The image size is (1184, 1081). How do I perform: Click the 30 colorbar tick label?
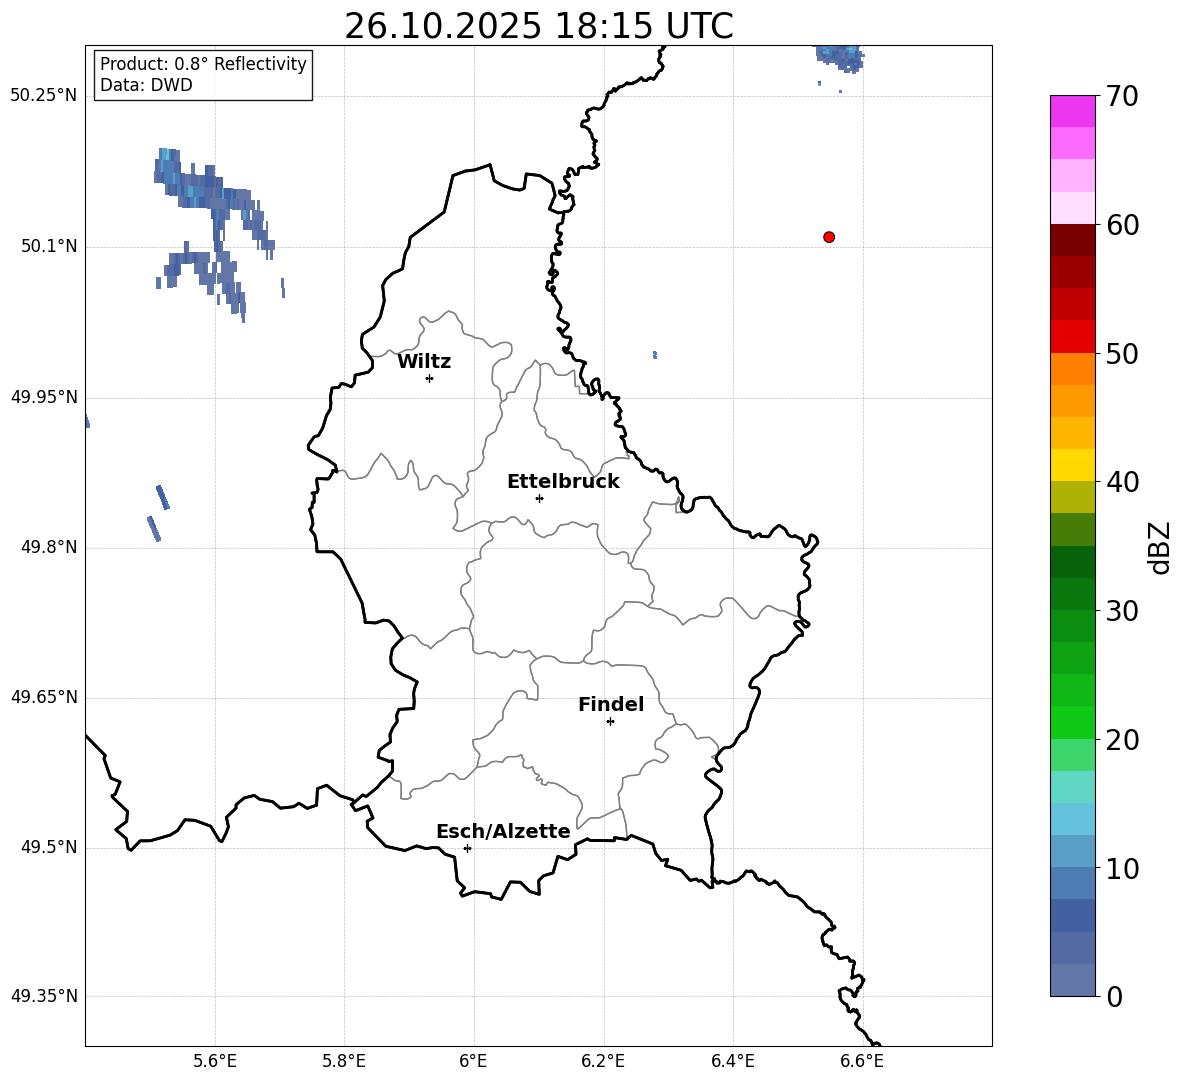coord(1122,611)
